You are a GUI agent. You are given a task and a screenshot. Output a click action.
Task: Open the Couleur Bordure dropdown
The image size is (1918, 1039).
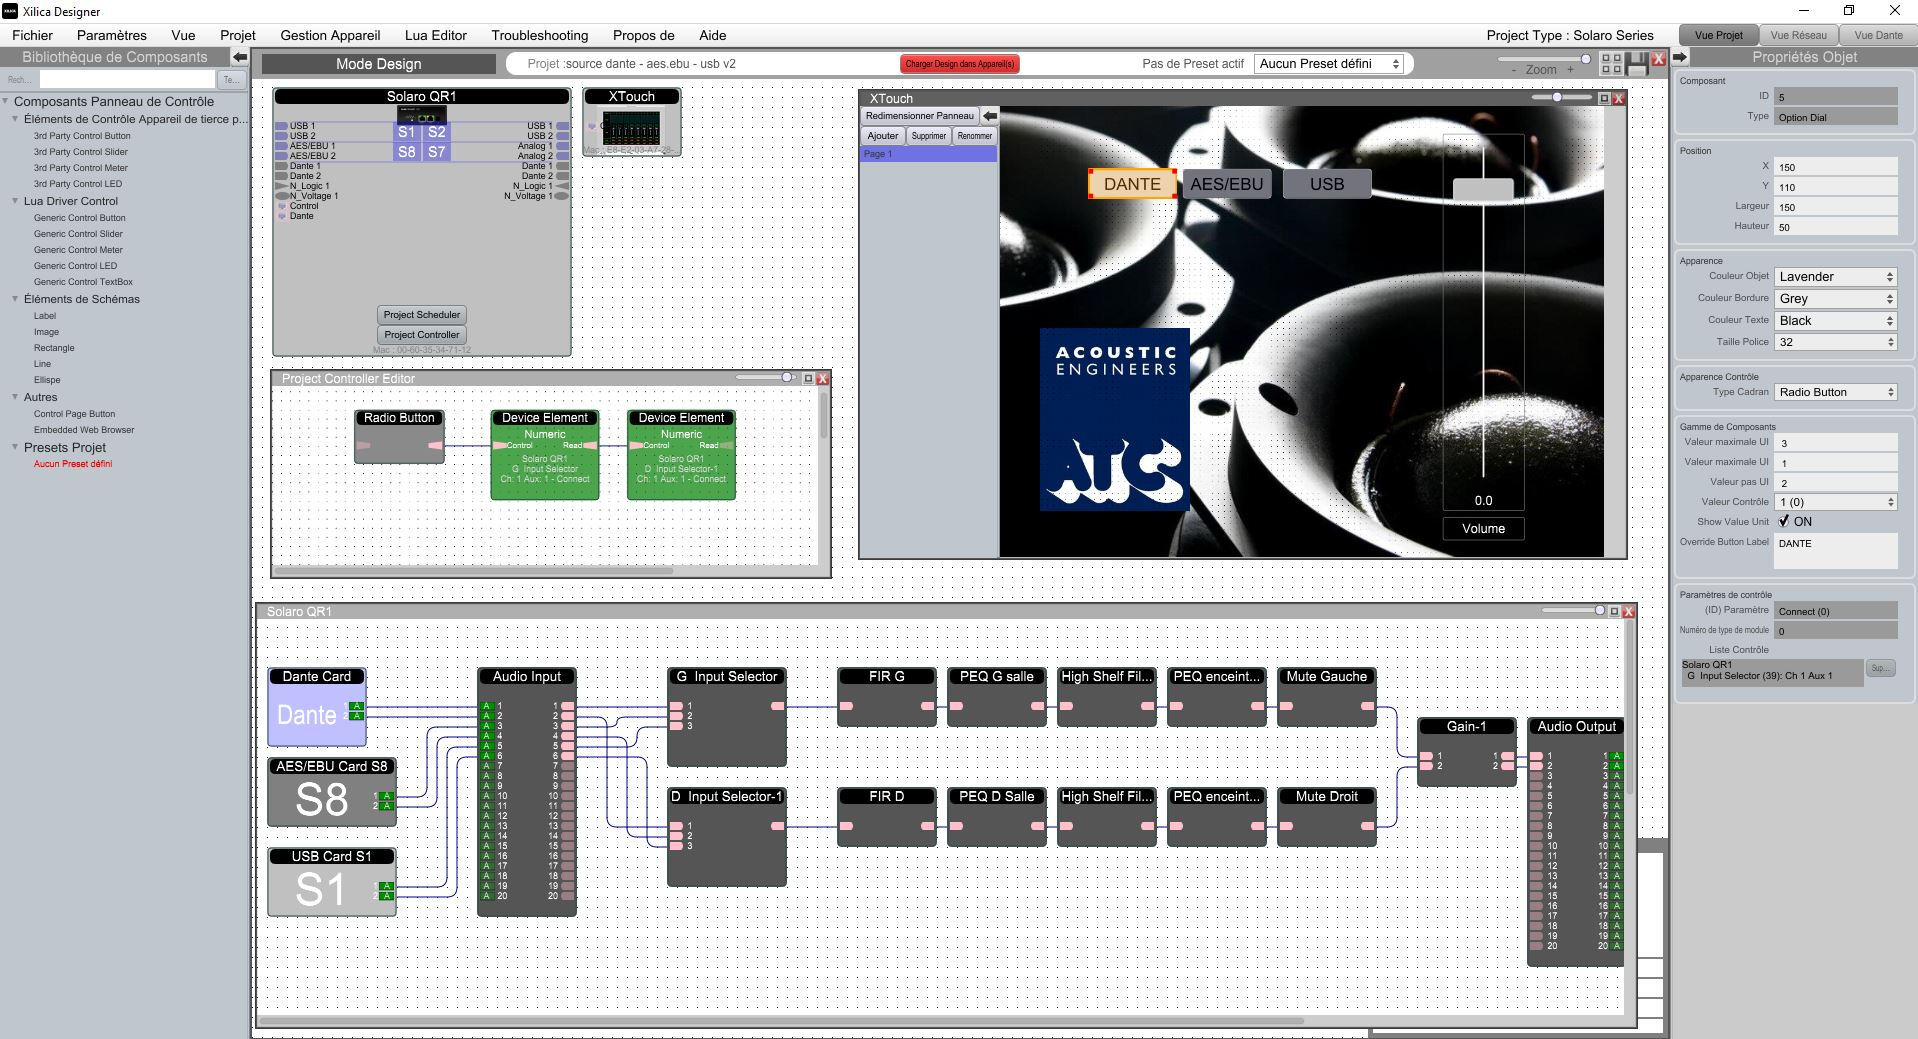(1836, 299)
